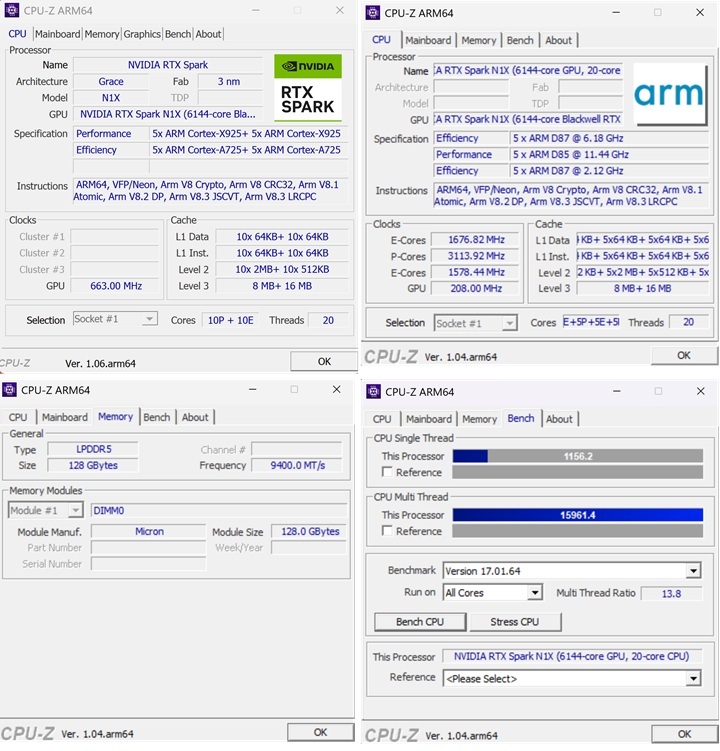Click OK in the Ver. 1.06 window
Image resolution: width=720 pixels, height=751 pixels.
[324, 361]
